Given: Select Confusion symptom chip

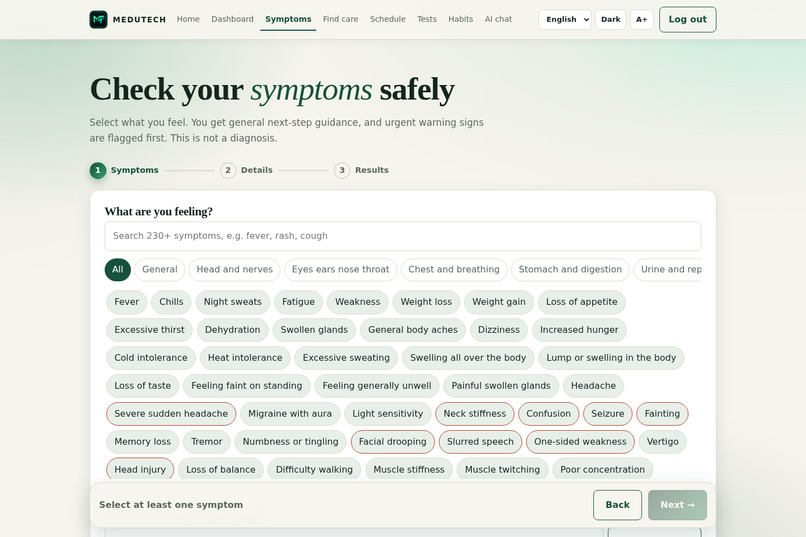Looking at the screenshot, I should tap(548, 414).
